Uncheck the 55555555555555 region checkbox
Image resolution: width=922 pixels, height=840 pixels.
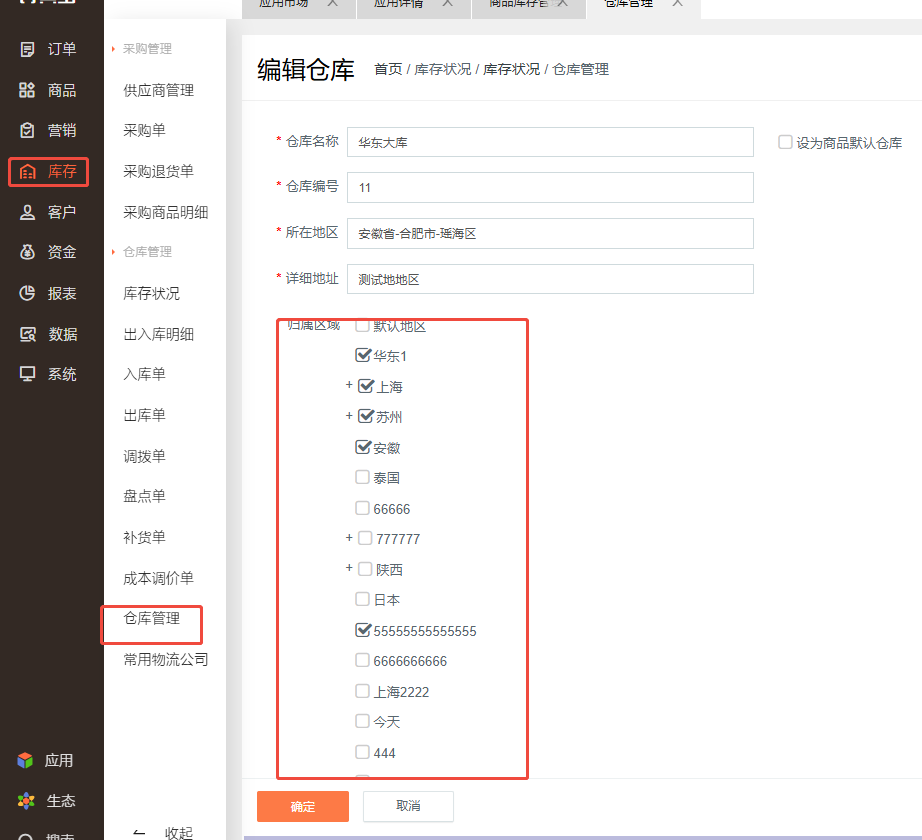363,630
